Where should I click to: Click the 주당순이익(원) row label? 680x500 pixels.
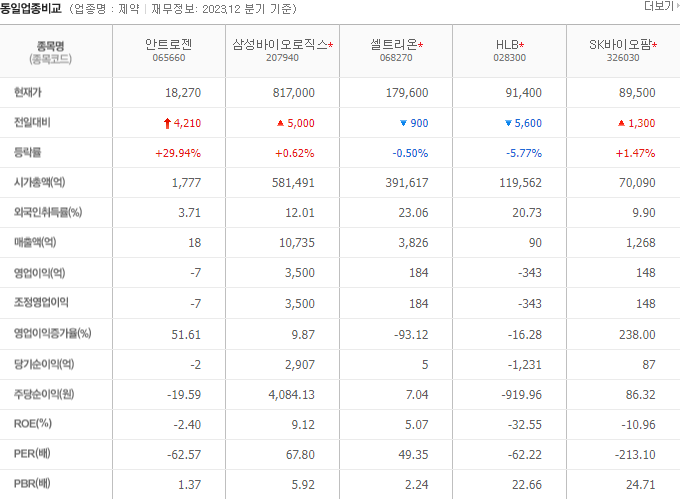tap(44, 394)
